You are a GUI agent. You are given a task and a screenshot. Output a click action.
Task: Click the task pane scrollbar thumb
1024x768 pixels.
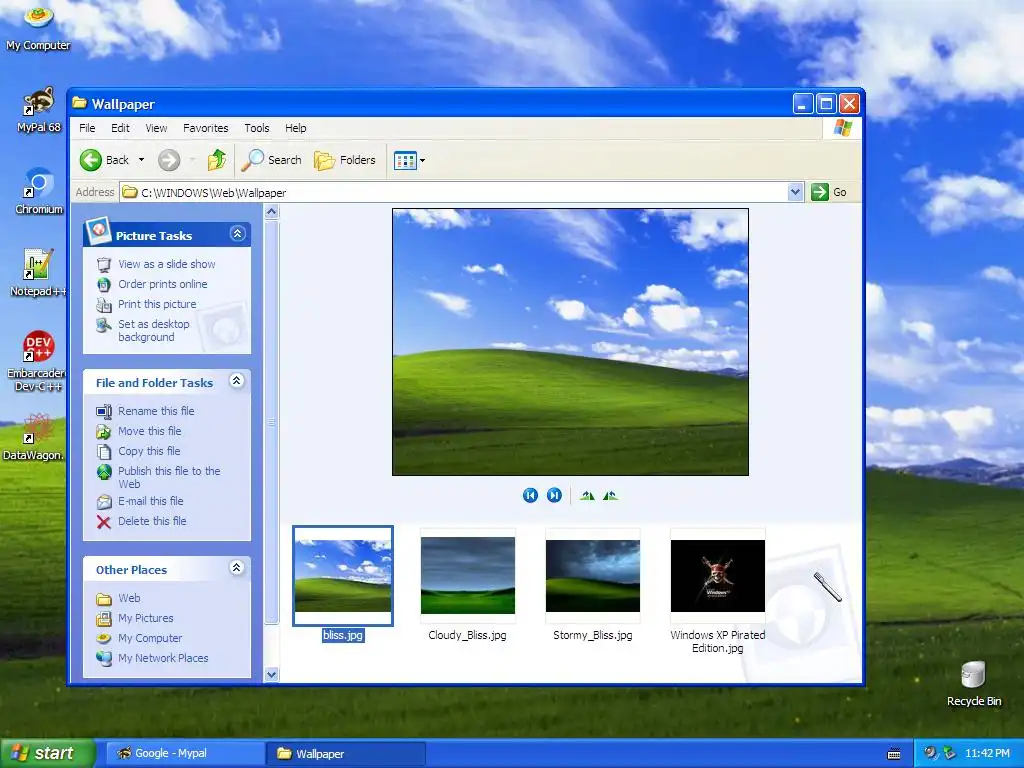(x=272, y=423)
